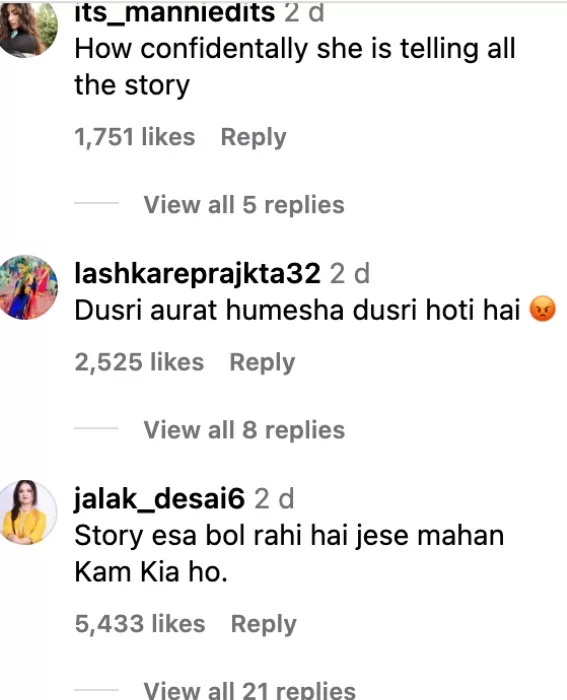Click the 2 d timestamp beside jalak_desai6
This screenshot has height=700, width=567.
pos(274,499)
